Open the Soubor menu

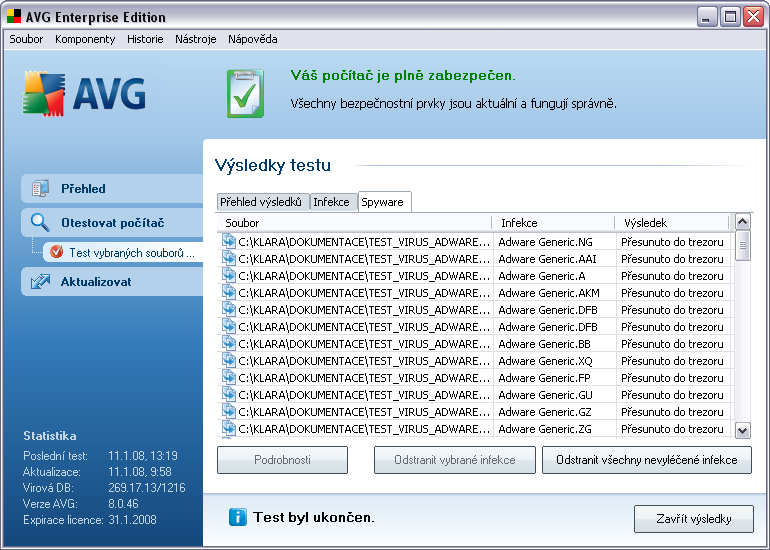26,39
